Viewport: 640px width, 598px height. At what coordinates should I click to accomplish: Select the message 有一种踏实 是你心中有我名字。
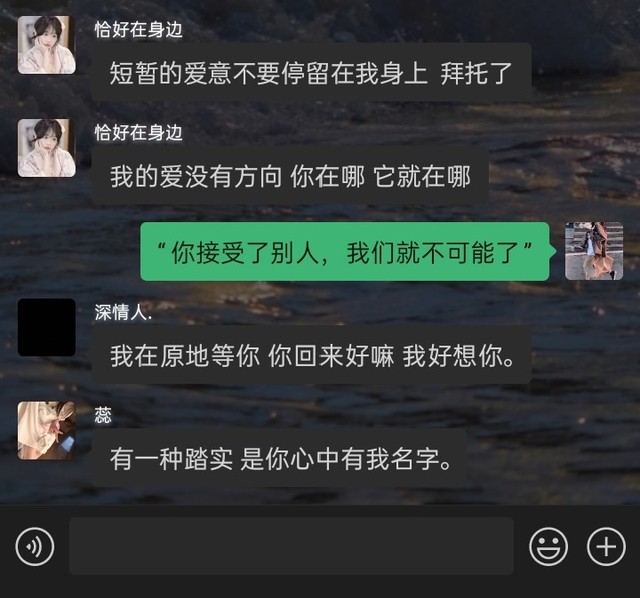click(x=279, y=458)
